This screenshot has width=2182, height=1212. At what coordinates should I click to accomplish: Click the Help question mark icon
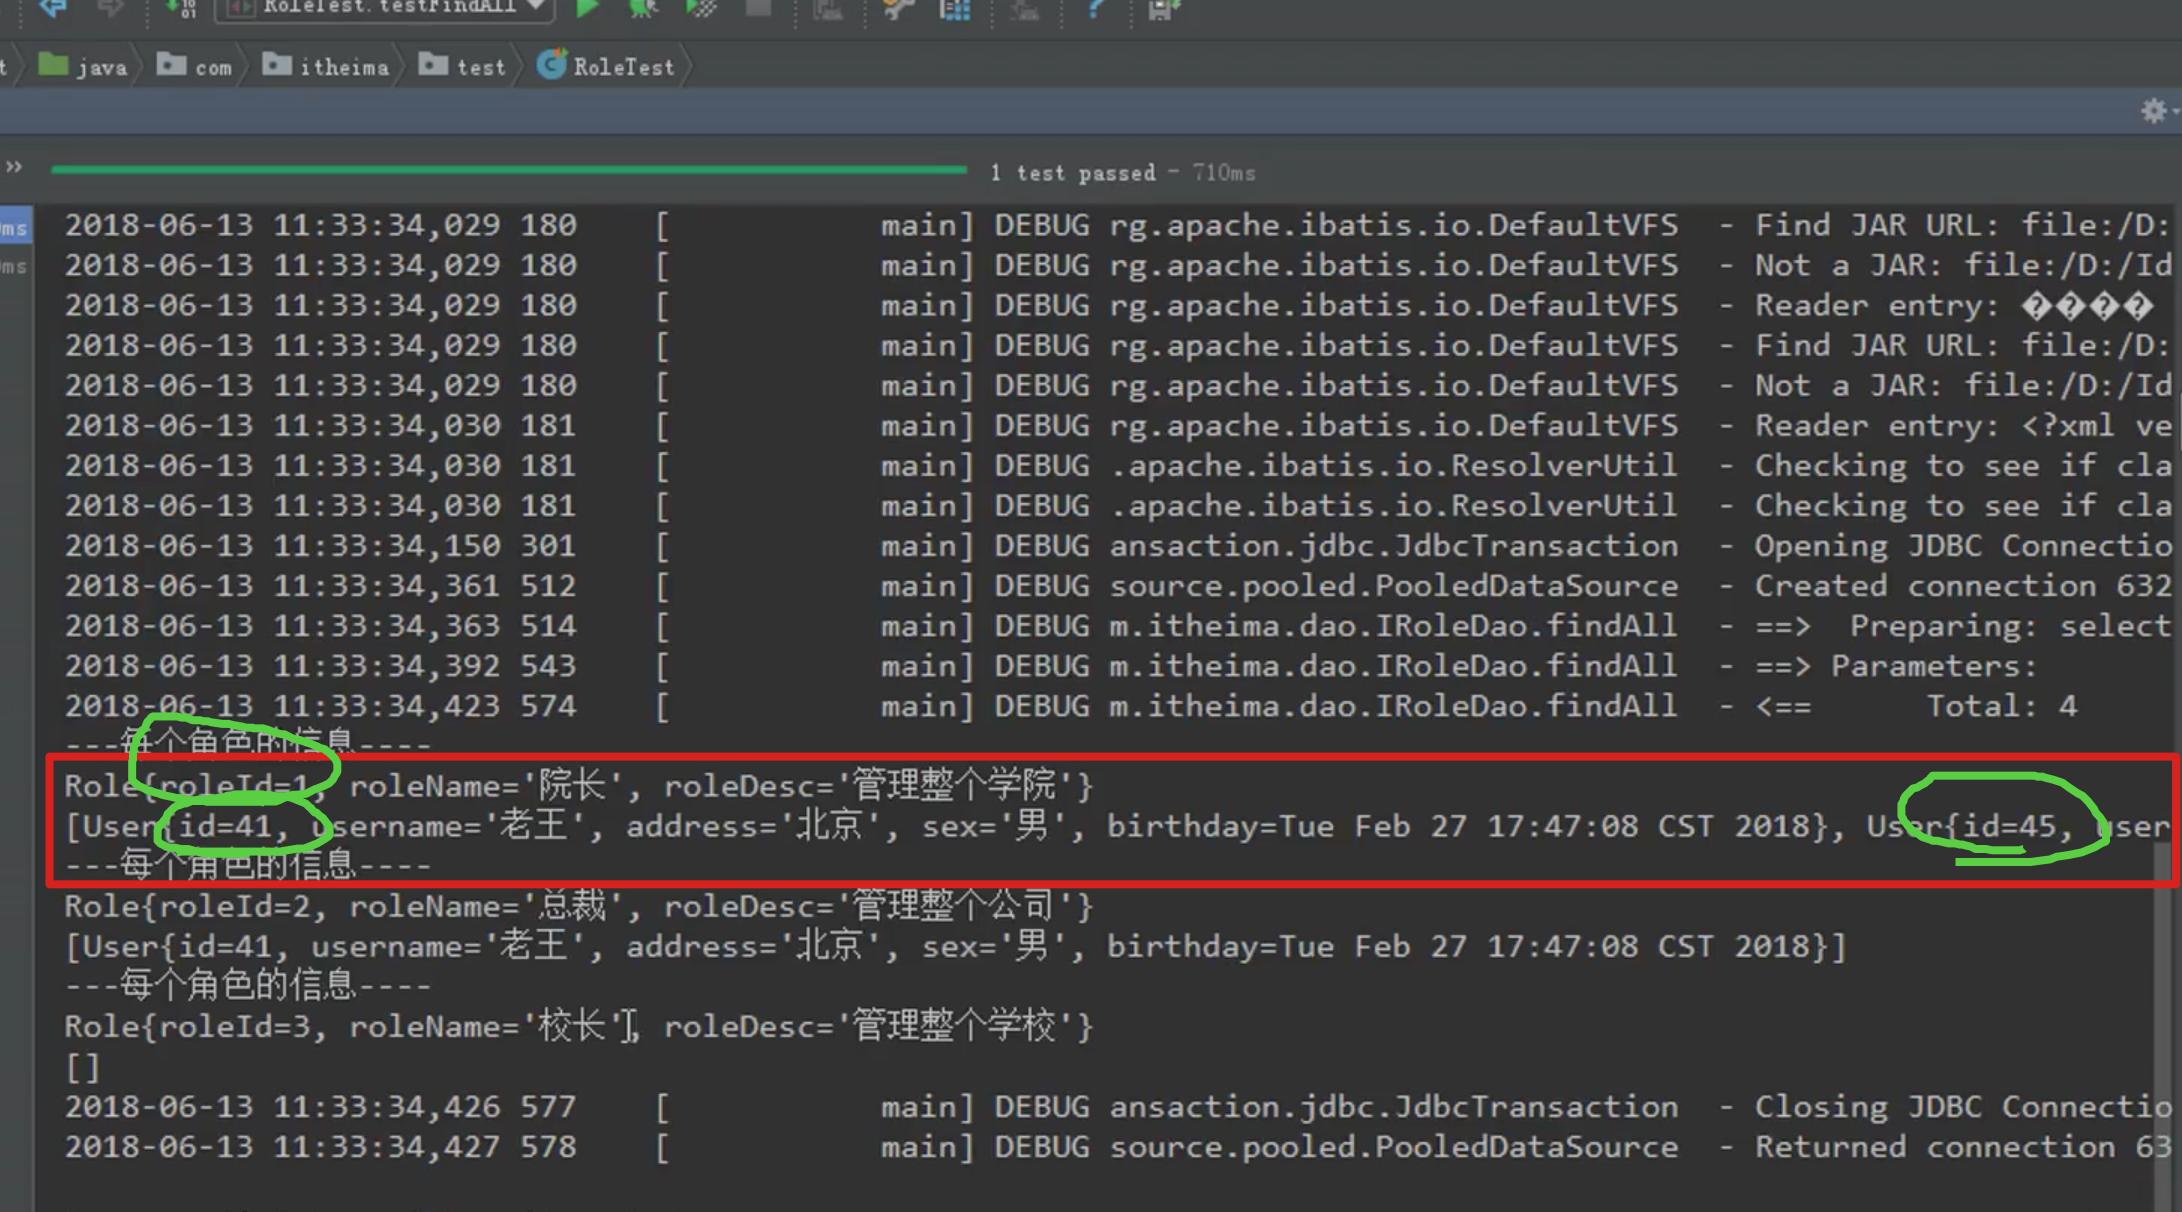[x=1096, y=9]
